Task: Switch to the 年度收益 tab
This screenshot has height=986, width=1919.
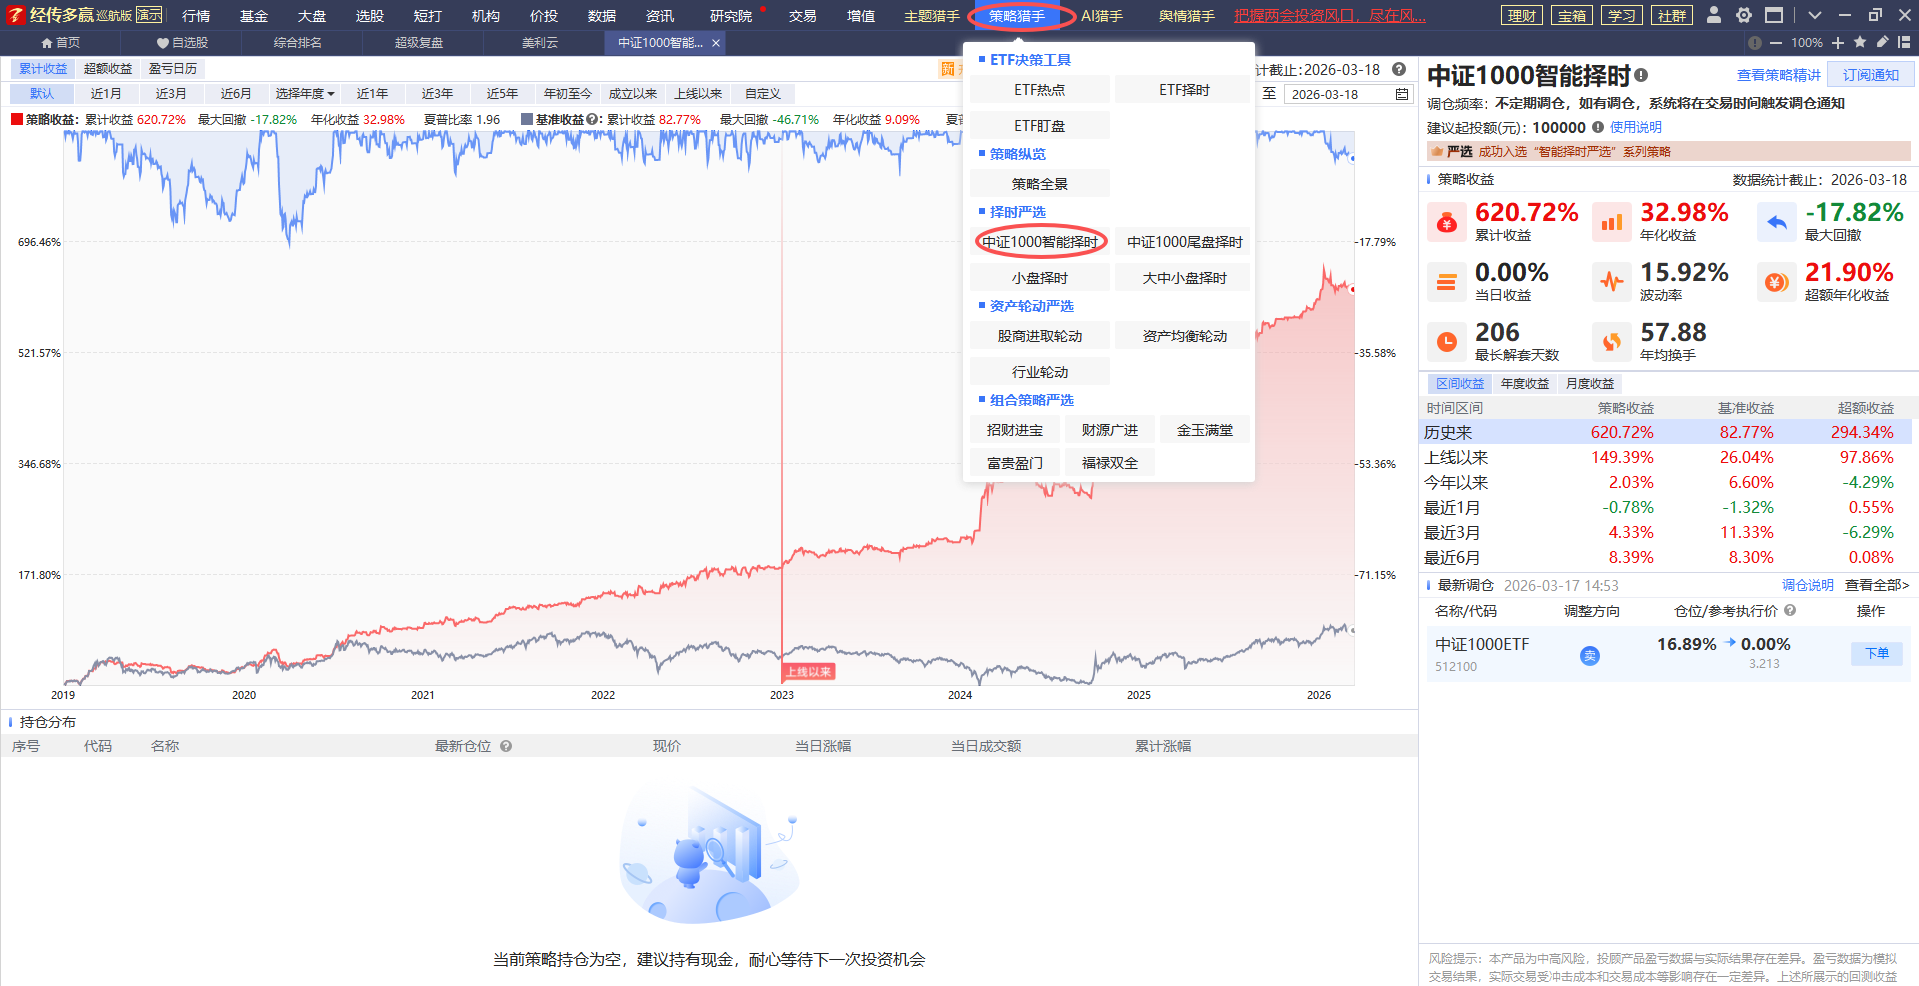Action: (x=1524, y=384)
